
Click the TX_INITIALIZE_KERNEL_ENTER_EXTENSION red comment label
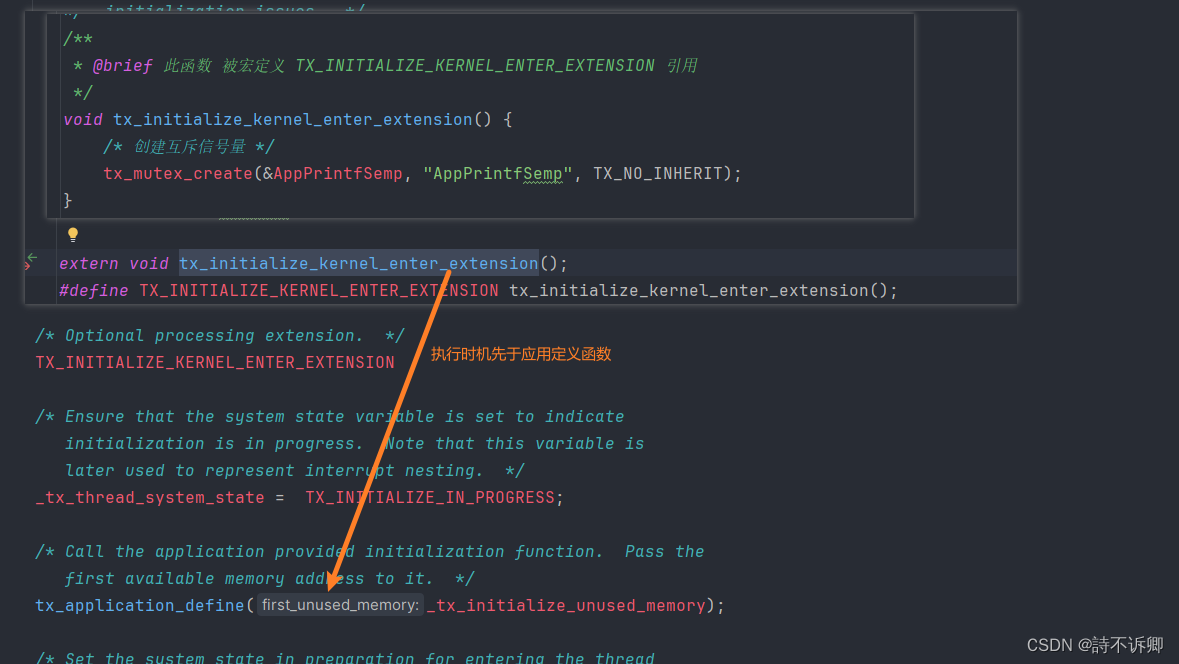pyautogui.click(x=214, y=362)
